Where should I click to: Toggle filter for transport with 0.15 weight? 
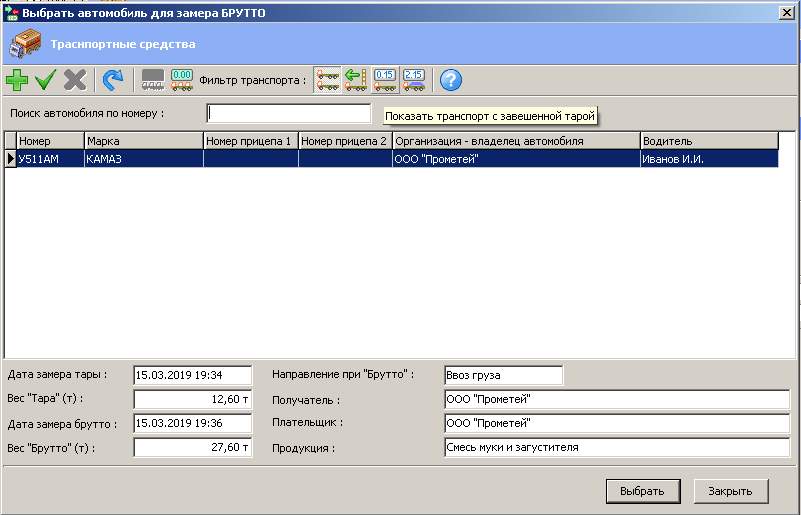point(385,80)
